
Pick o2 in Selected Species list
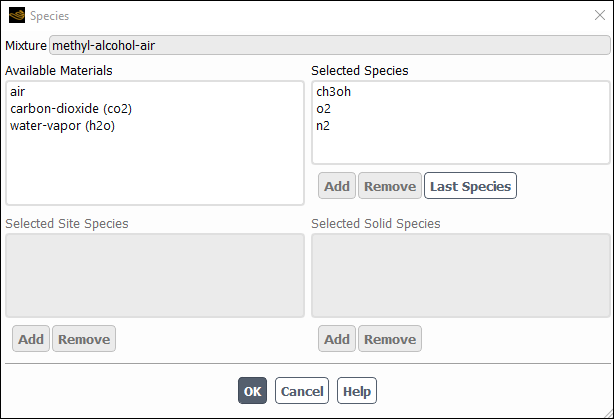point(323,109)
